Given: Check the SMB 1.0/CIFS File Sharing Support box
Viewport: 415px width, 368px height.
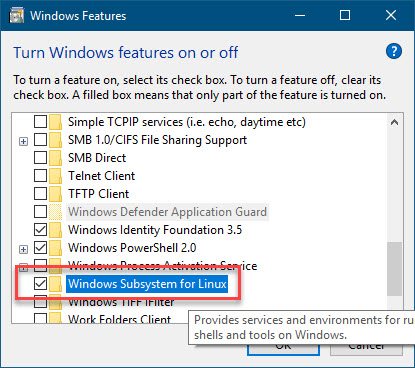Looking at the screenshot, I should [40, 140].
